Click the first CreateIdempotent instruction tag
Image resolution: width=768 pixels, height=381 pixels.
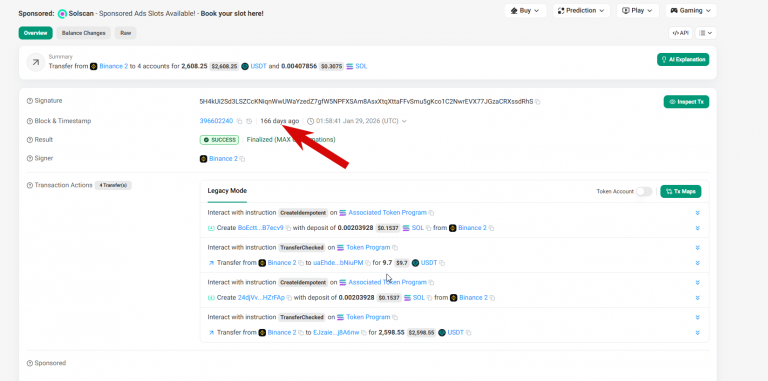click(303, 213)
